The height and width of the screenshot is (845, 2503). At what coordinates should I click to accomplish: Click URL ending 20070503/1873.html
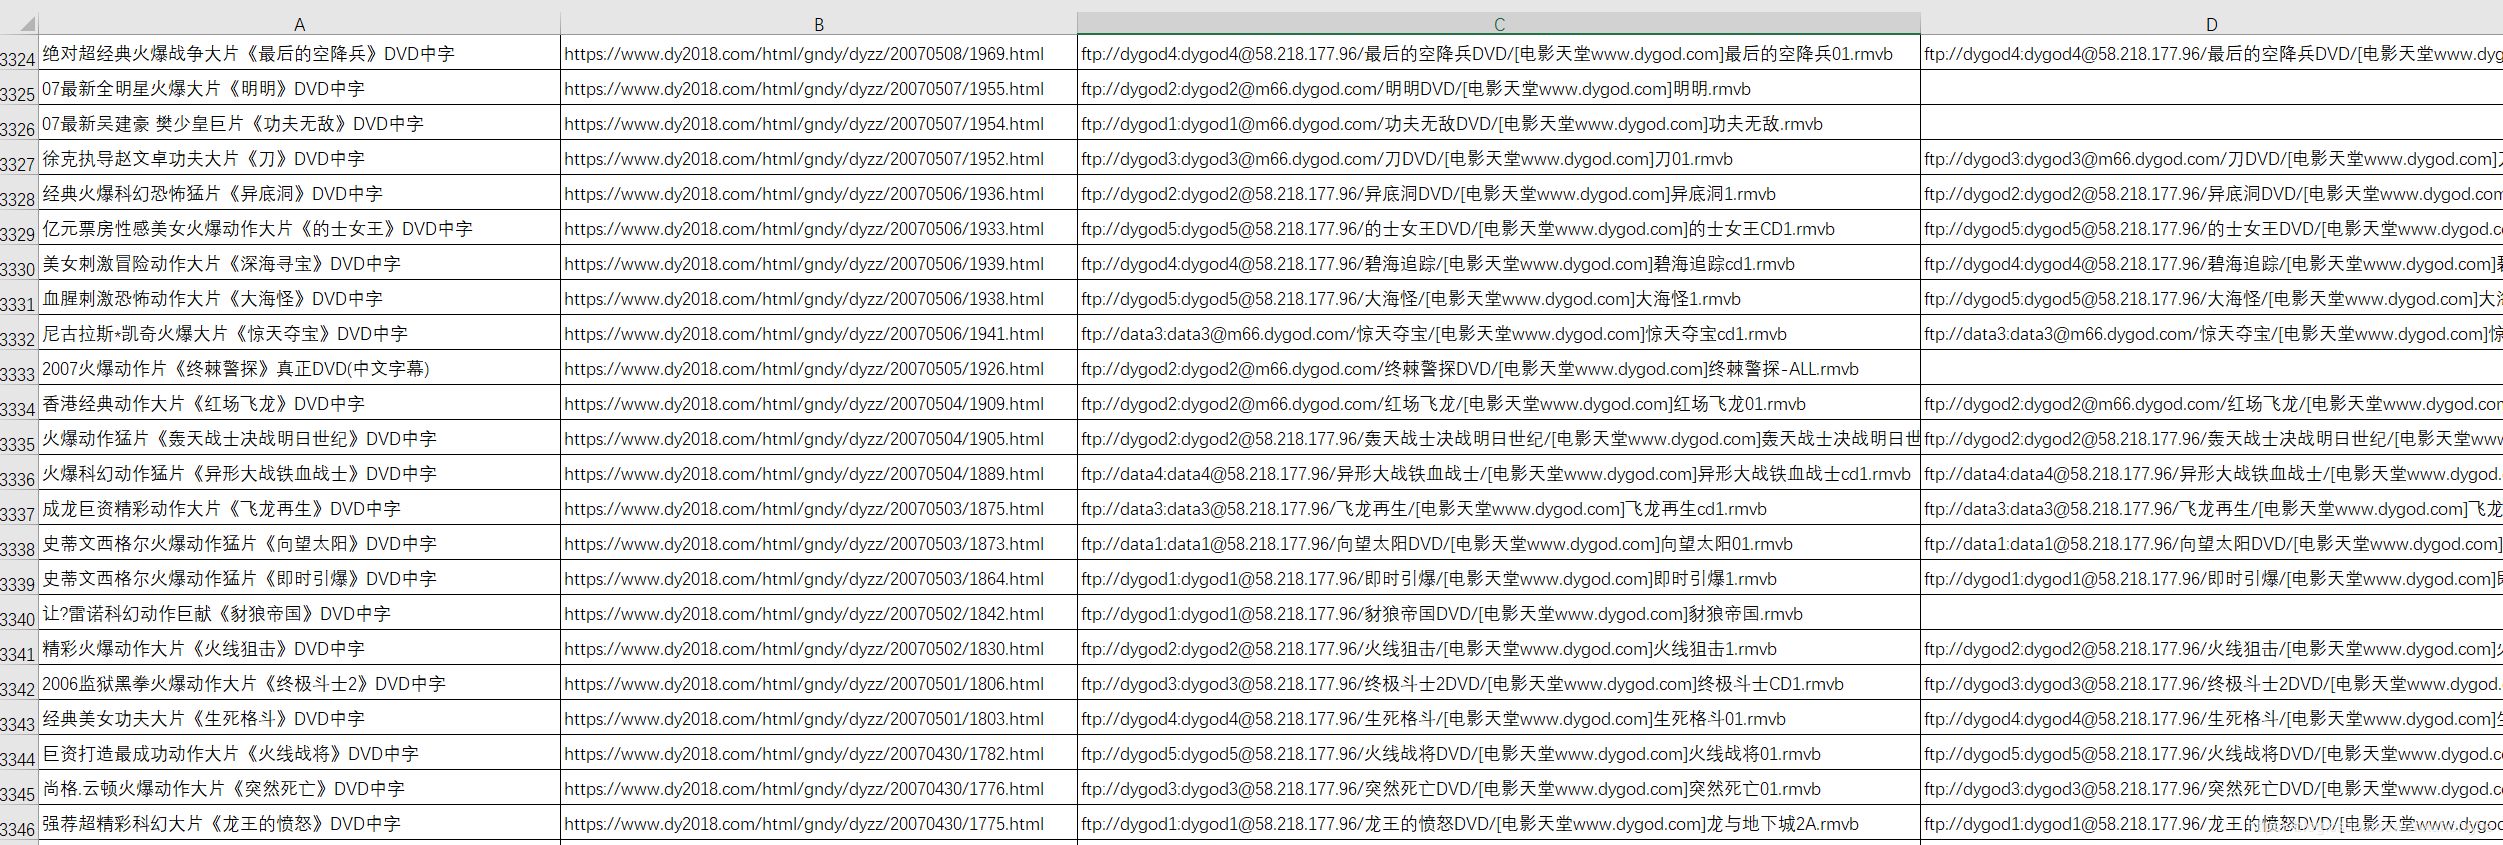(804, 544)
